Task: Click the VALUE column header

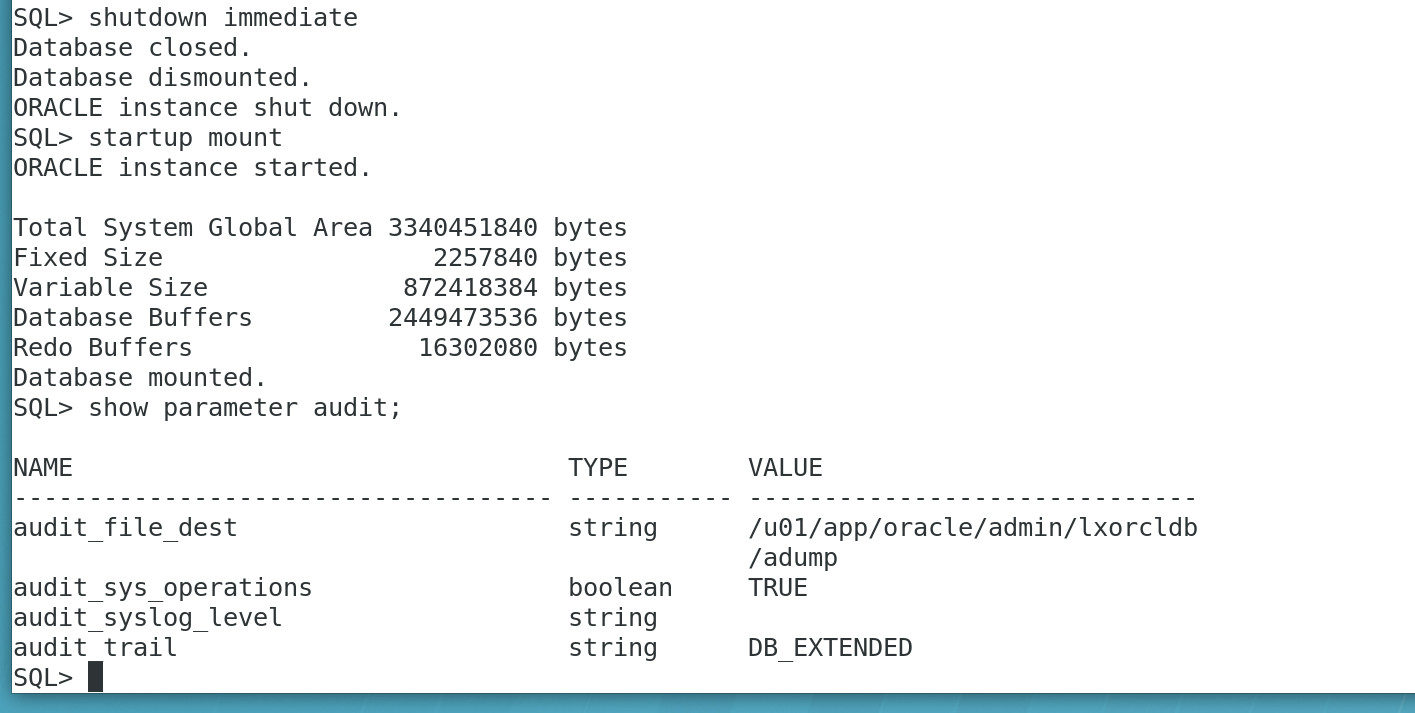Action: click(785, 468)
